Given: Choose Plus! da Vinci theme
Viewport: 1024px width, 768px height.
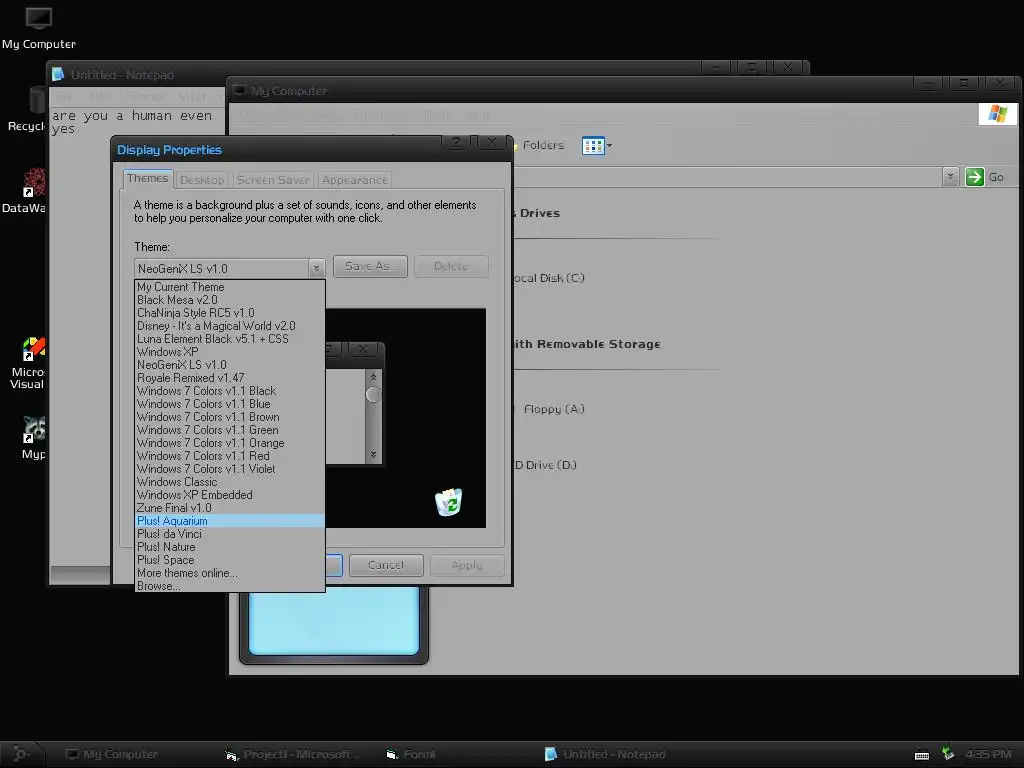Looking at the screenshot, I should [x=230, y=534].
